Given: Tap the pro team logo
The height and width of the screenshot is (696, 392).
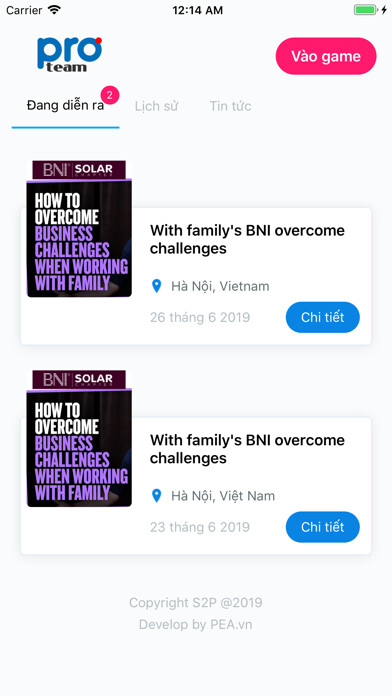Looking at the screenshot, I should 69,54.
